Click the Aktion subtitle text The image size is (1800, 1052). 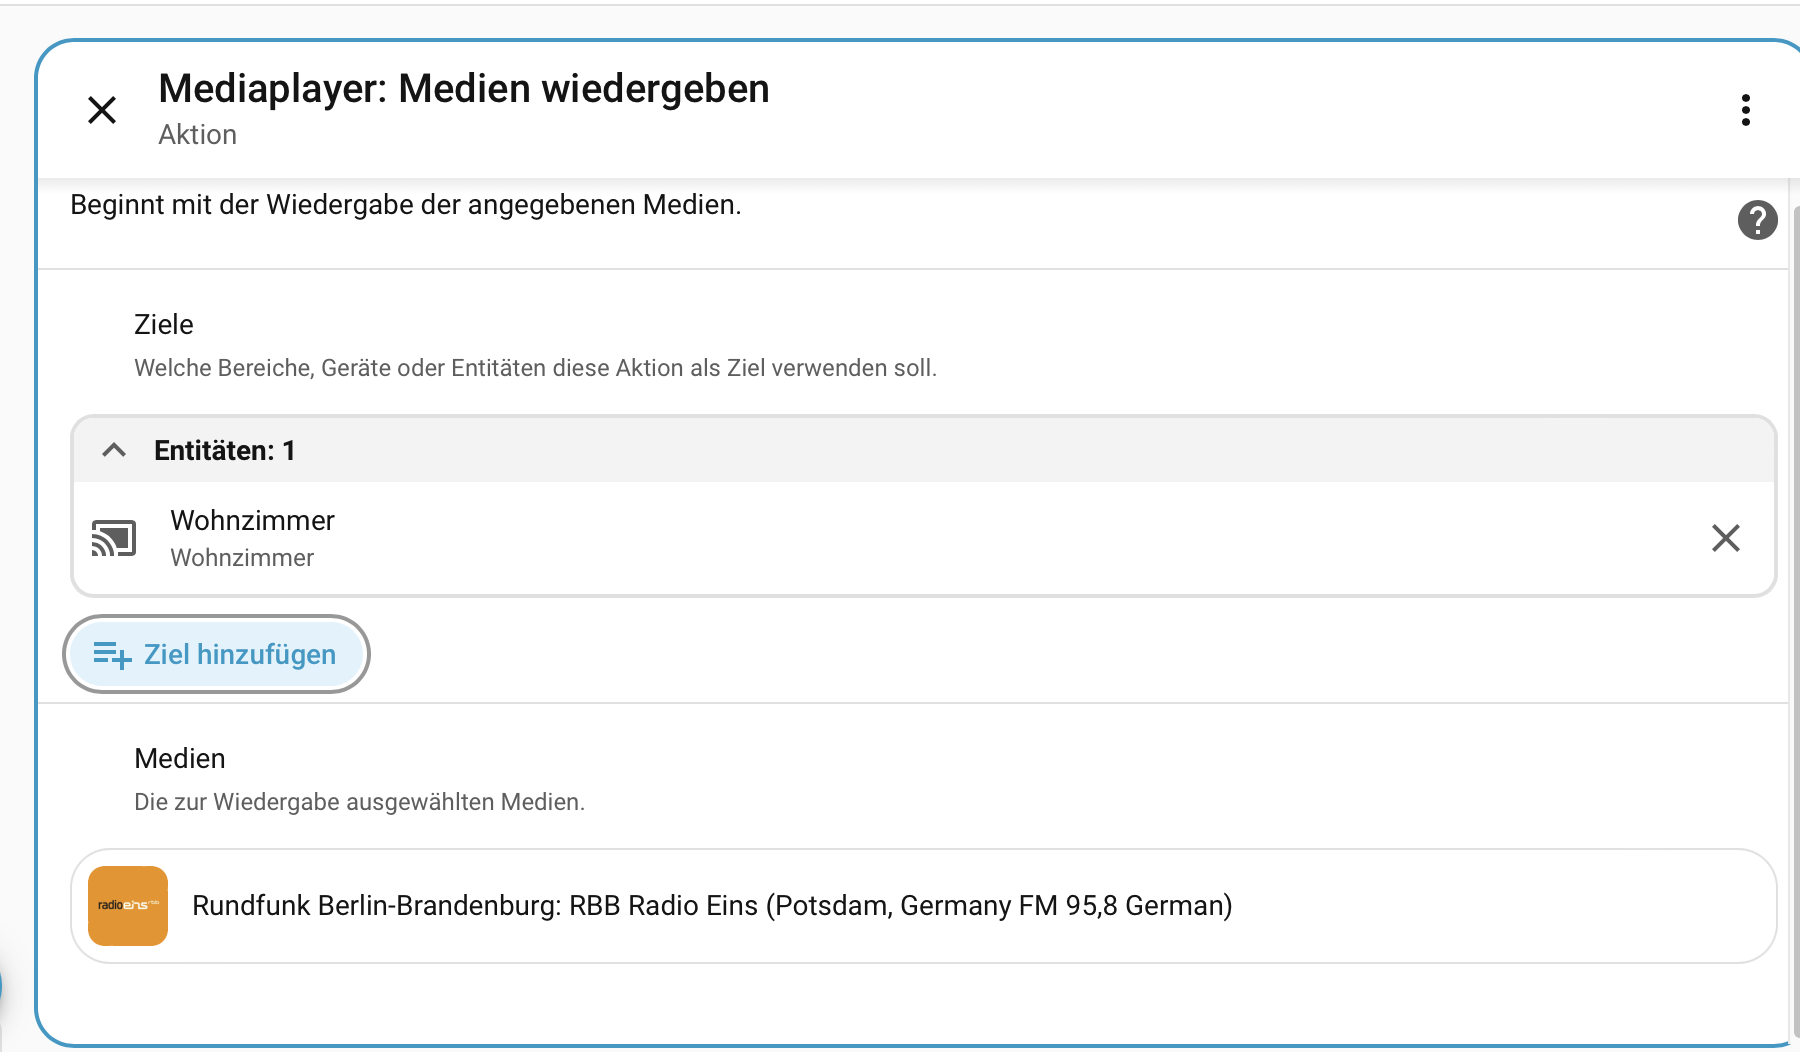[x=198, y=135]
